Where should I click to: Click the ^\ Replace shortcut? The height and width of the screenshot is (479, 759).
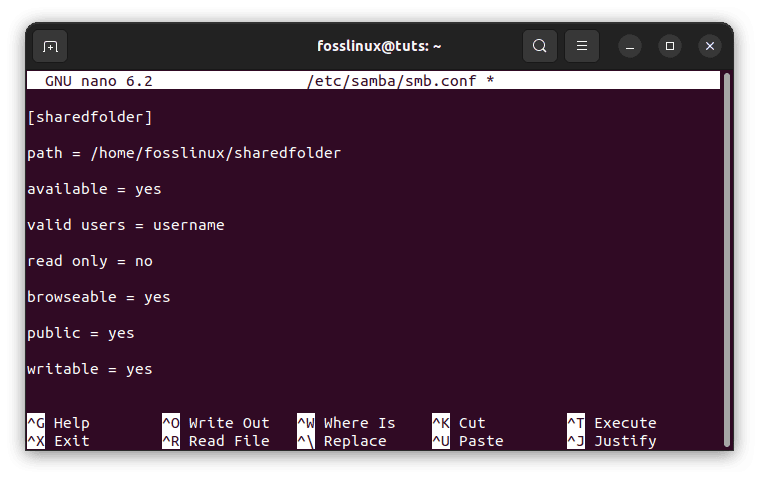click(x=342, y=441)
